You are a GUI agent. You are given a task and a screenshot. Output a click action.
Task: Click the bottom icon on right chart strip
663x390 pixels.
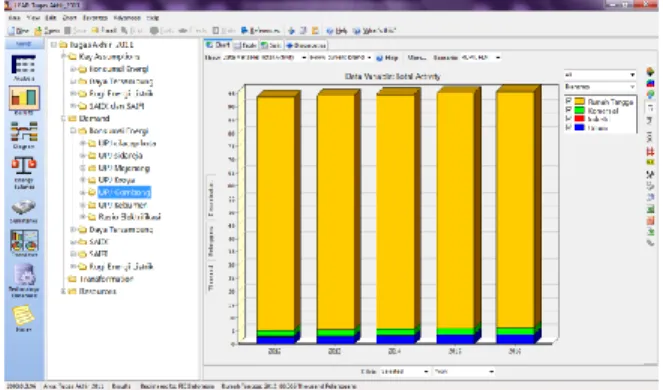click(650, 243)
